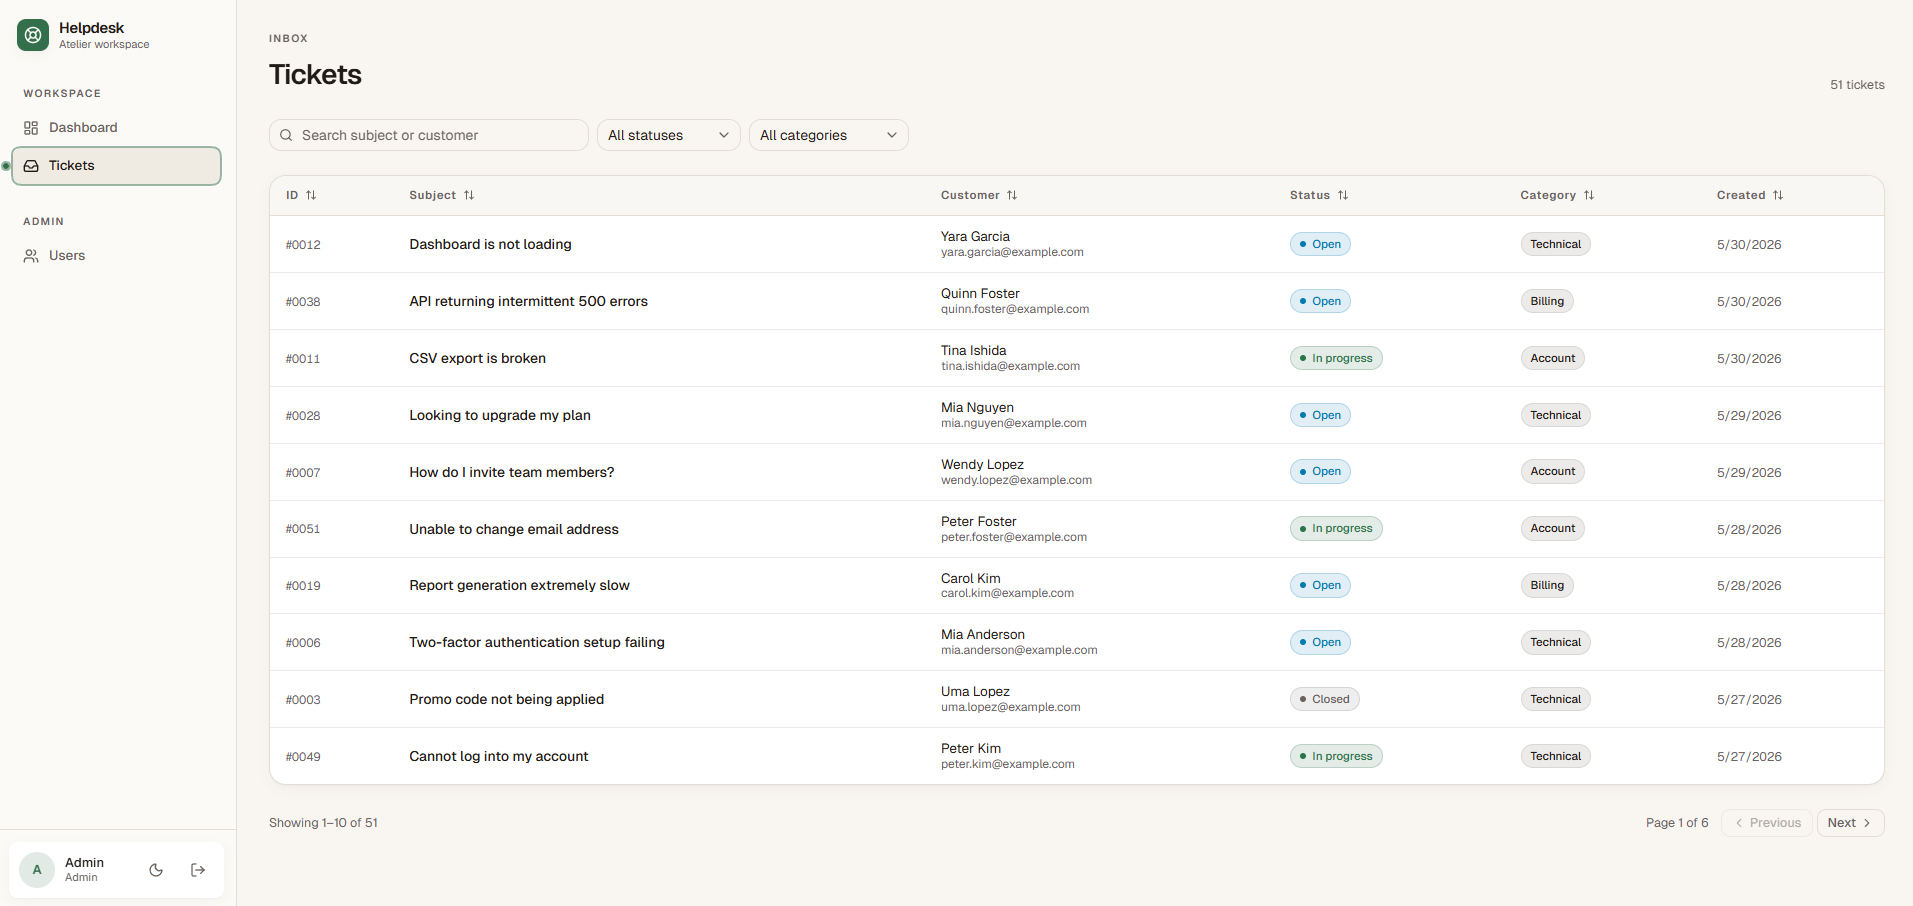Click ticket ID #0012
The height and width of the screenshot is (906, 1913).
tap(303, 245)
